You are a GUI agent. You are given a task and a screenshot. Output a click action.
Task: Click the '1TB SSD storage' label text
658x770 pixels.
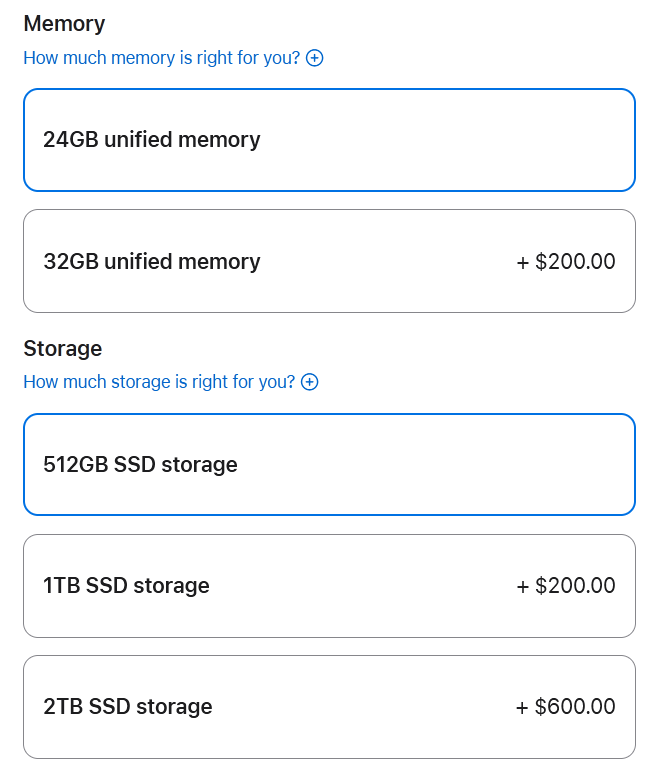[126, 585]
